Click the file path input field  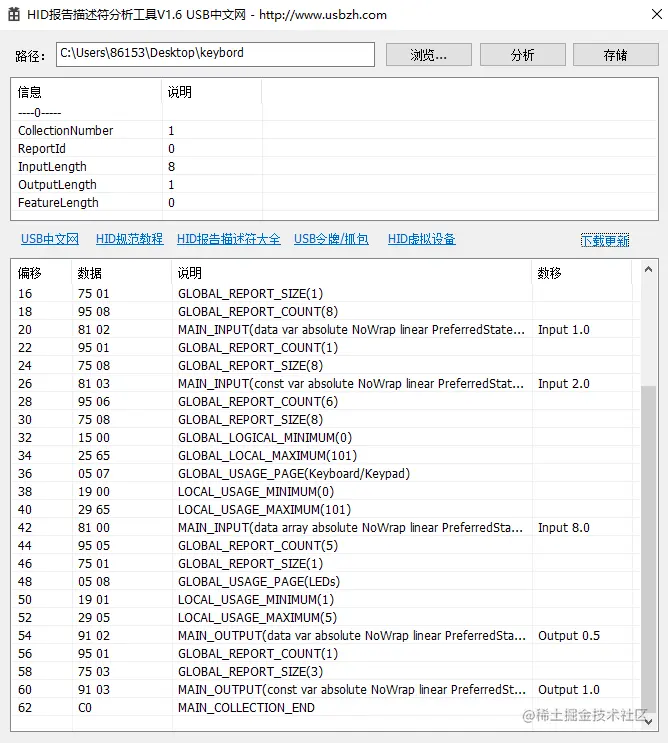click(215, 54)
